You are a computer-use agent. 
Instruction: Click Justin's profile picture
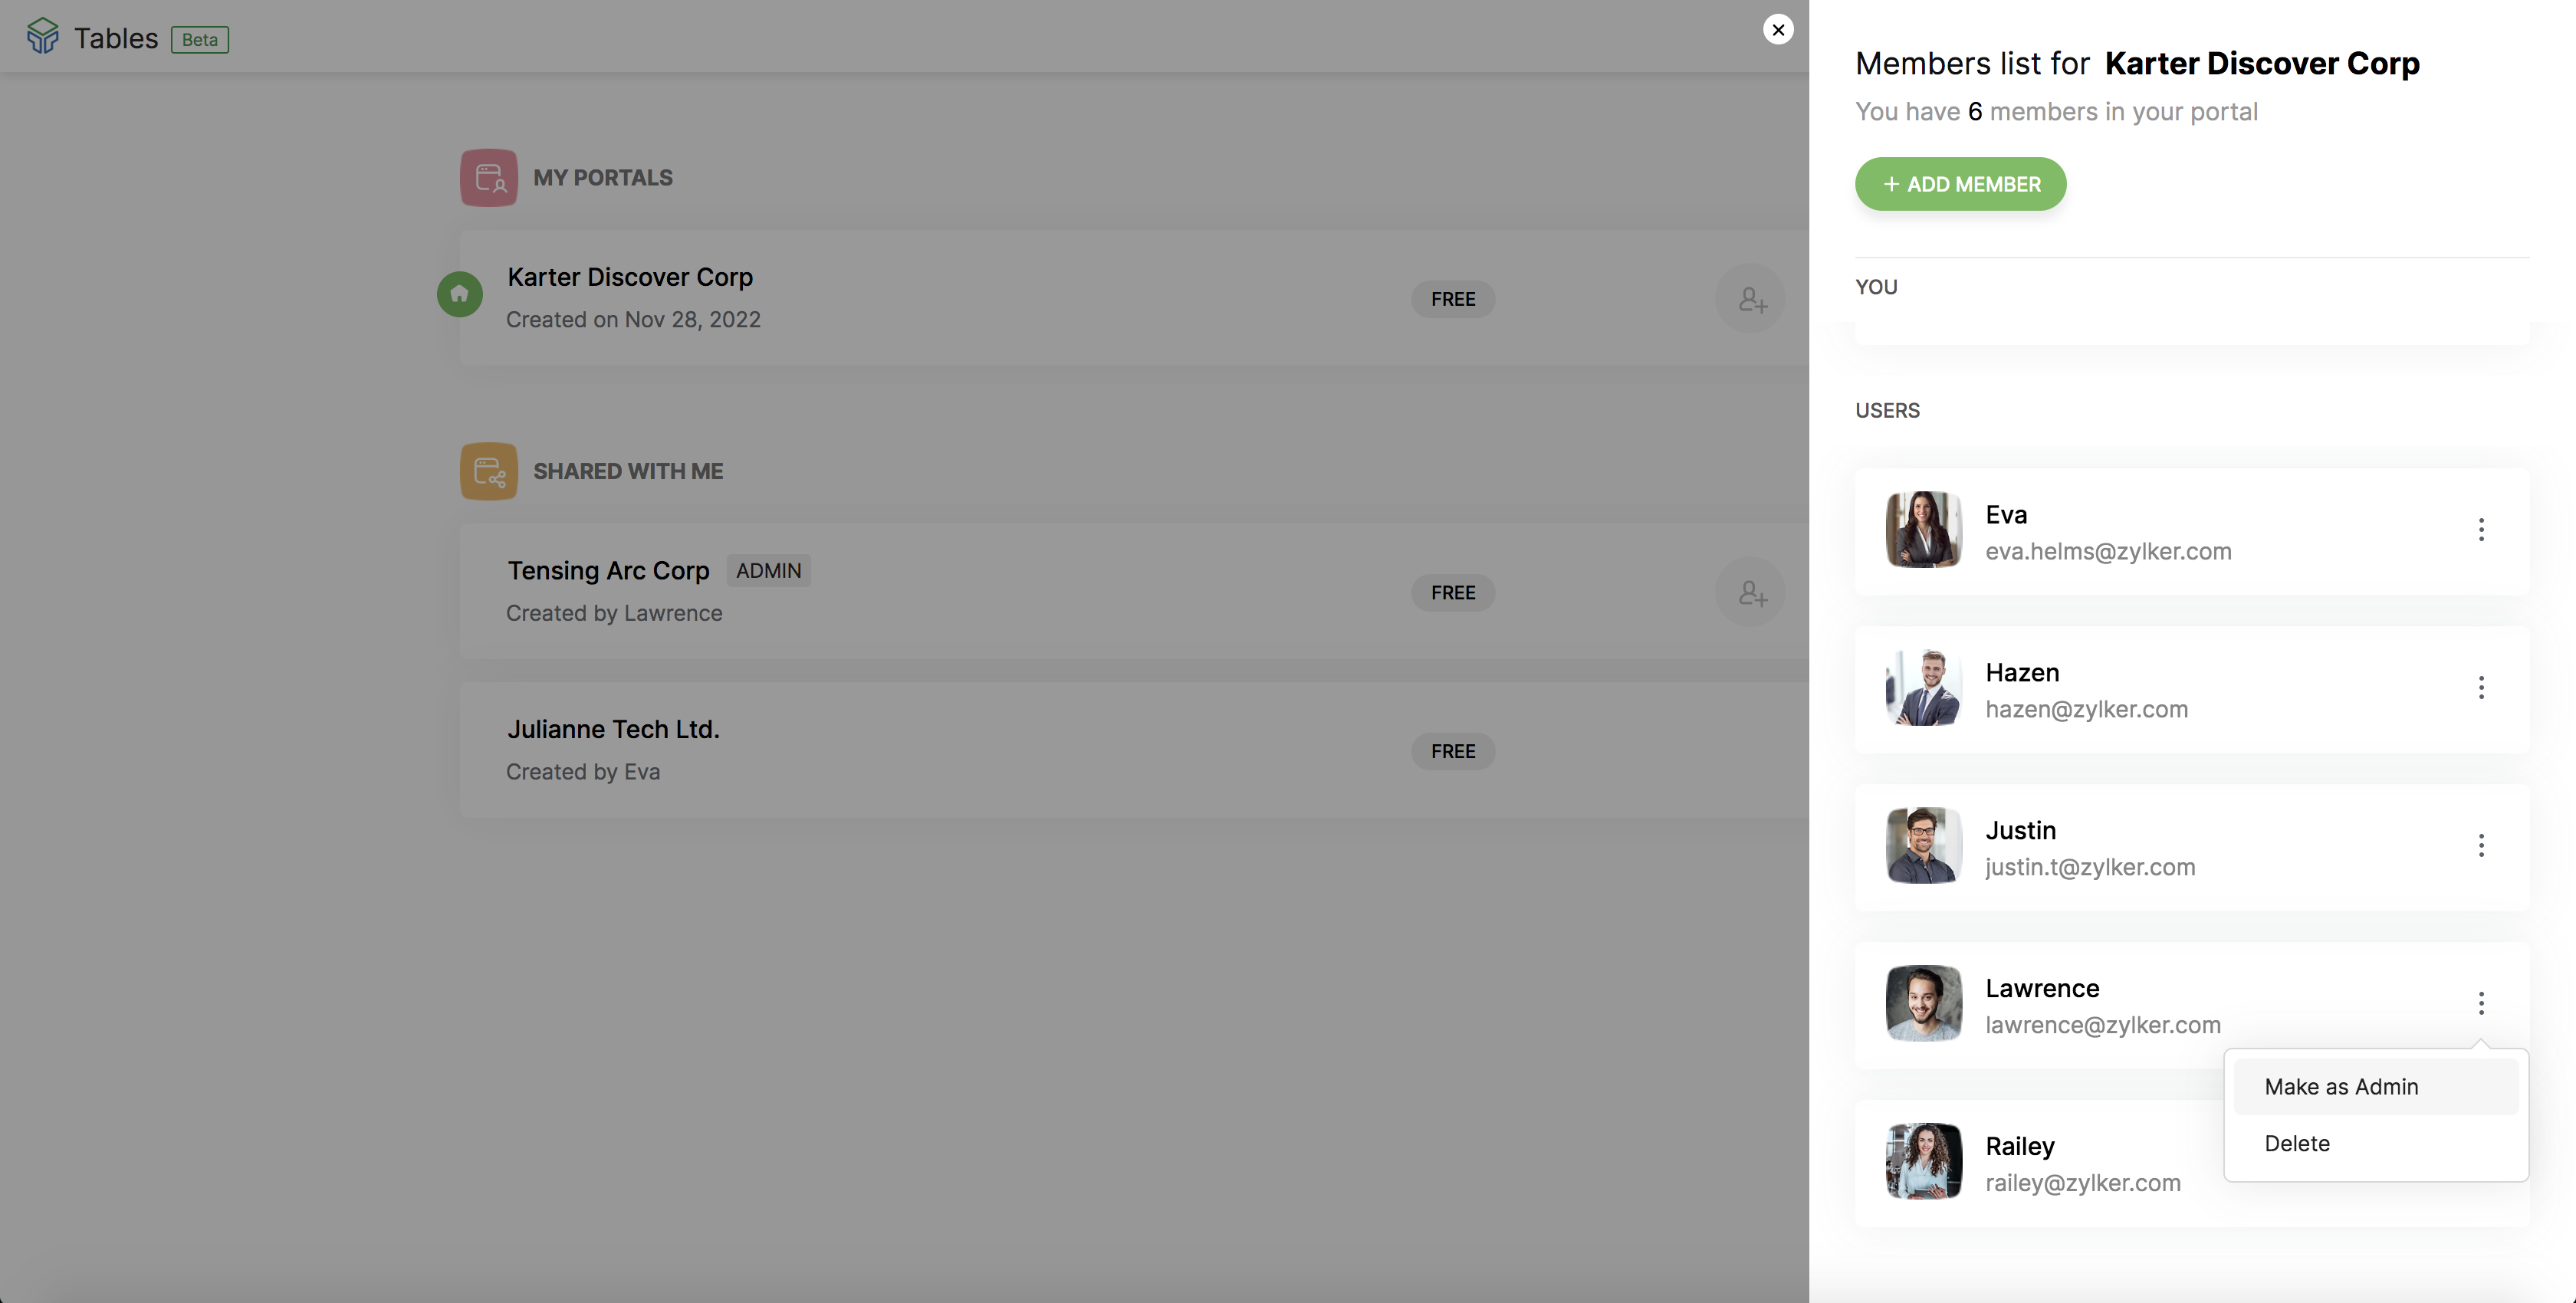1923,846
